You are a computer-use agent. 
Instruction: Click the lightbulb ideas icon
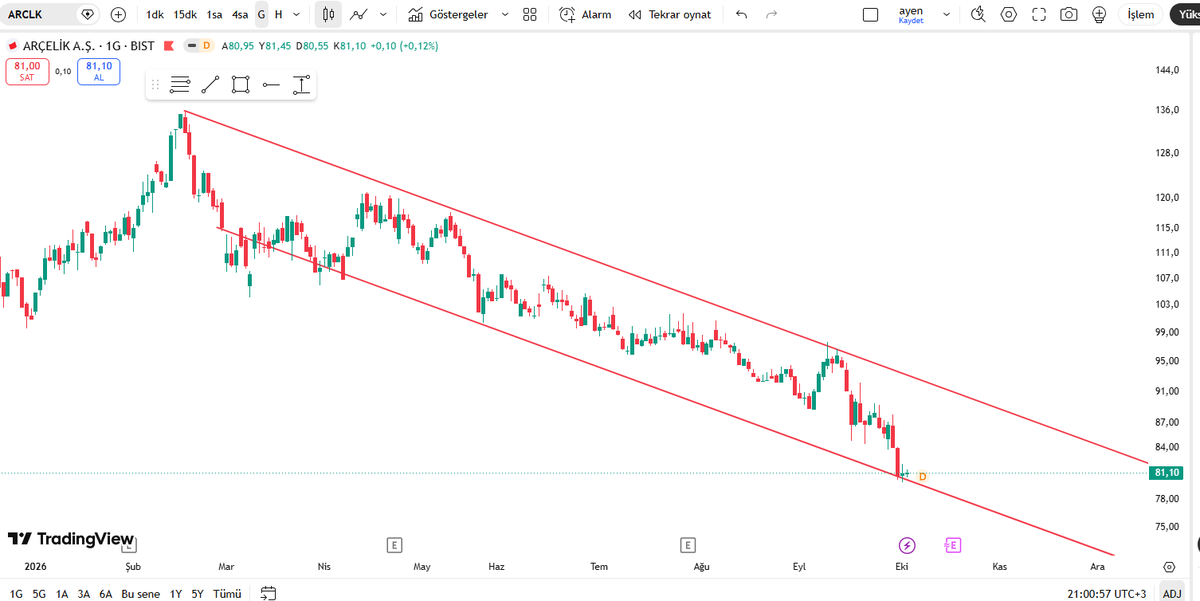[x=1099, y=15]
